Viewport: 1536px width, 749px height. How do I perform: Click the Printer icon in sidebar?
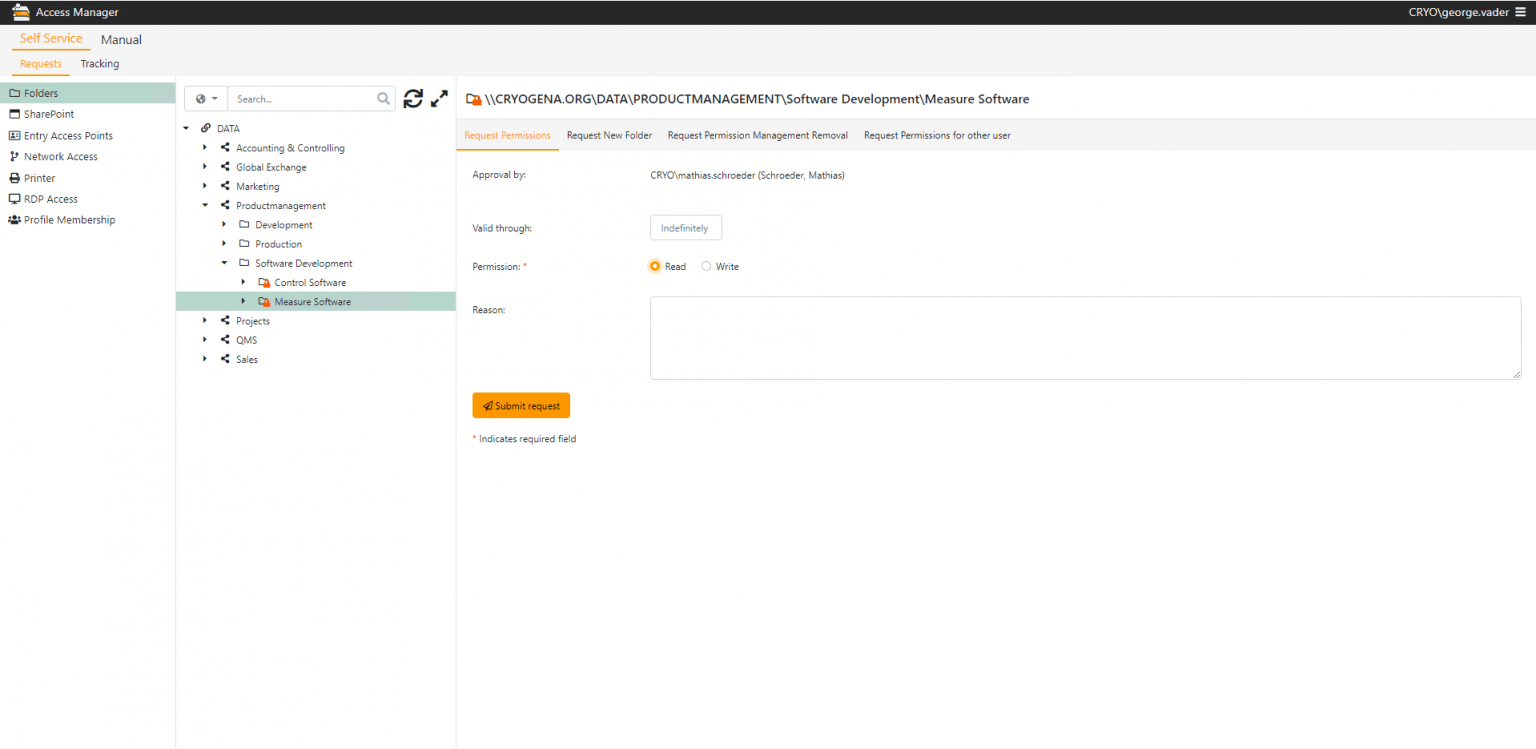tap(14, 178)
